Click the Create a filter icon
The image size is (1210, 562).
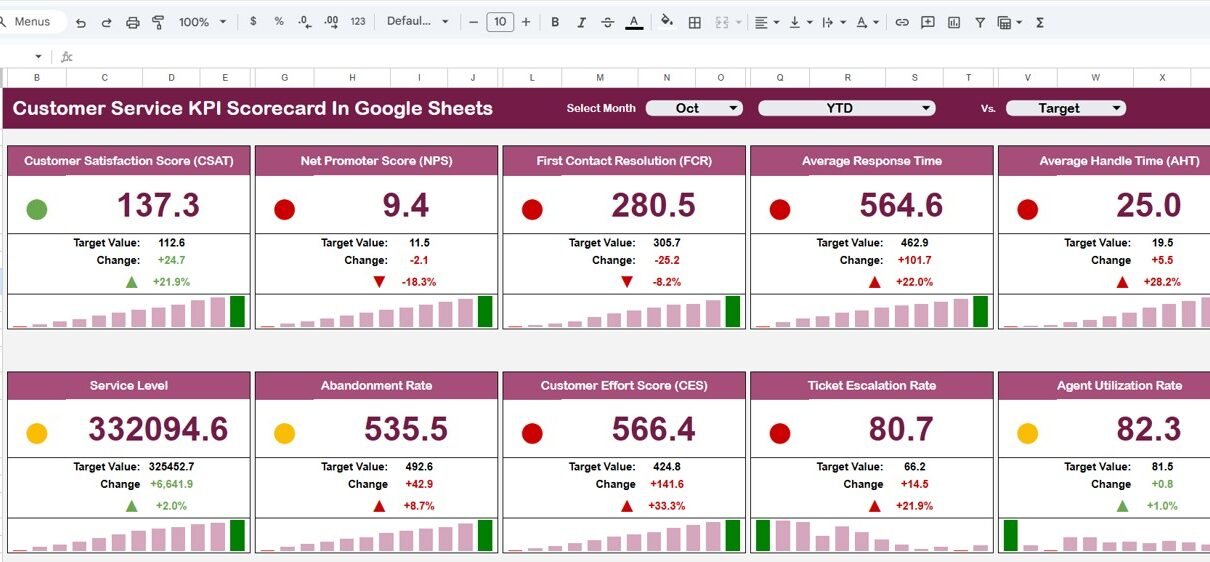(x=980, y=22)
